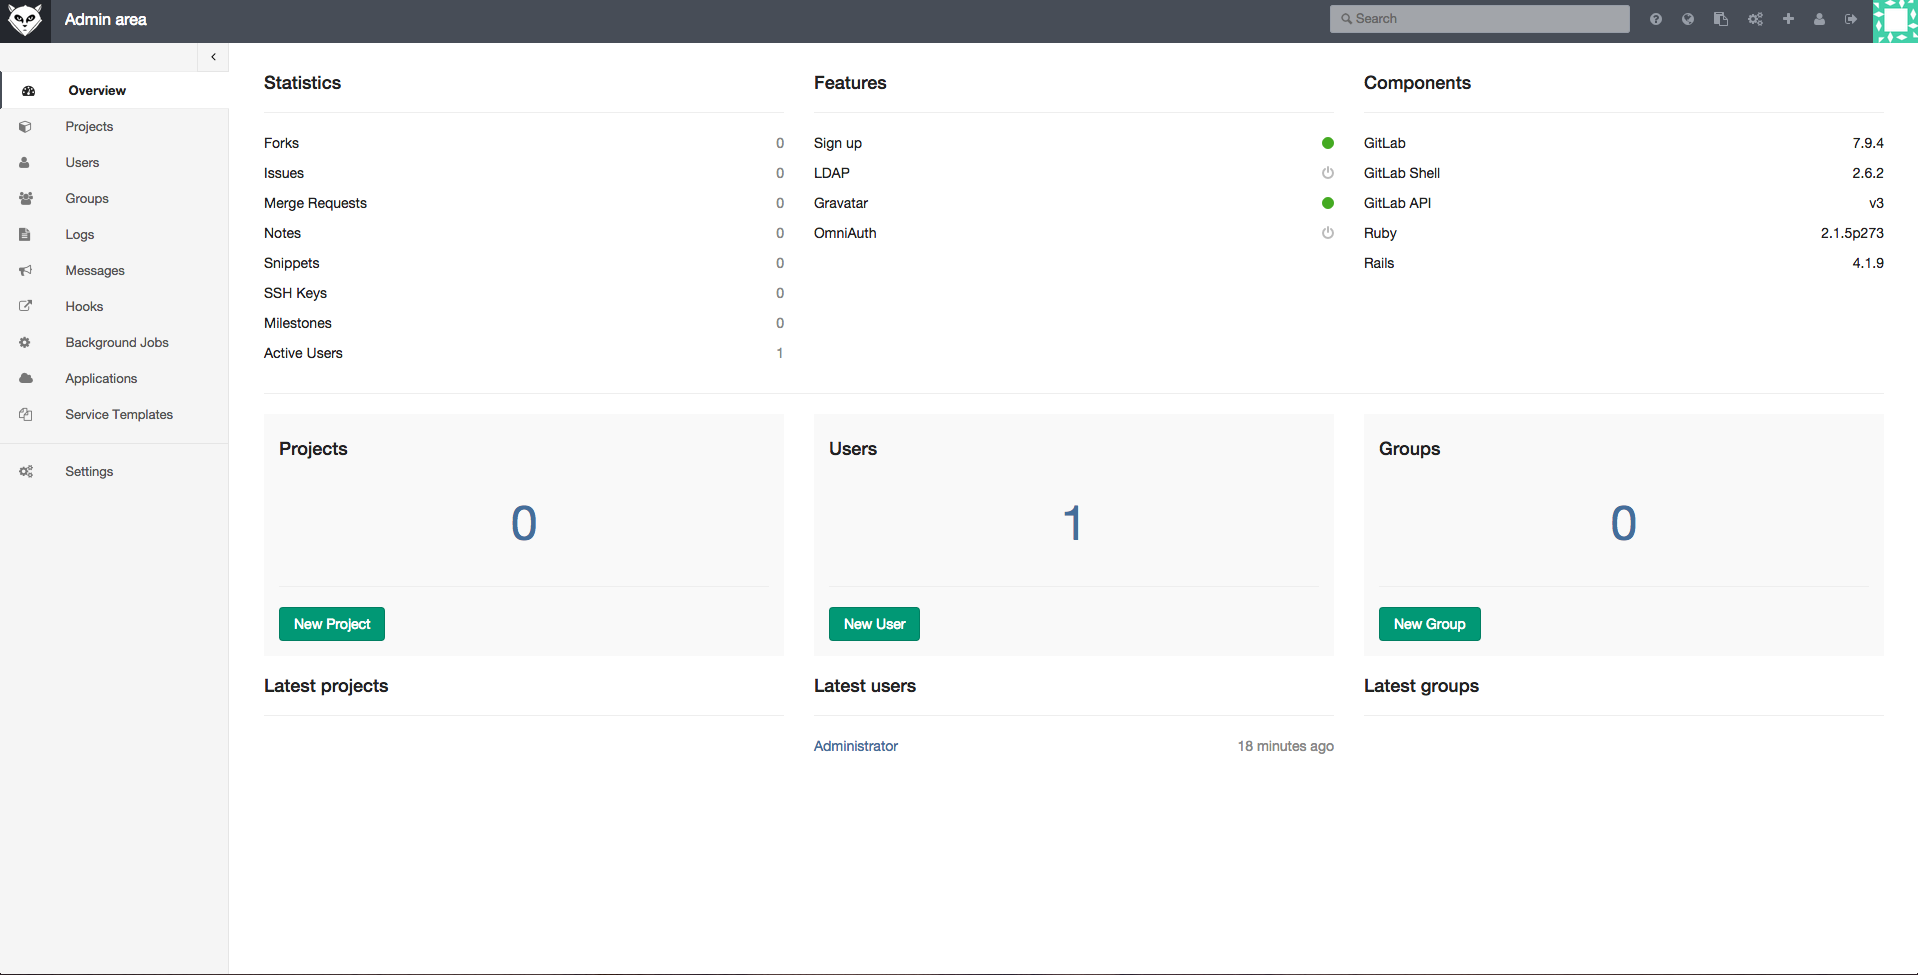This screenshot has height=975, width=1918.
Task: Click the GitLab fox logo
Action: click(25, 20)
